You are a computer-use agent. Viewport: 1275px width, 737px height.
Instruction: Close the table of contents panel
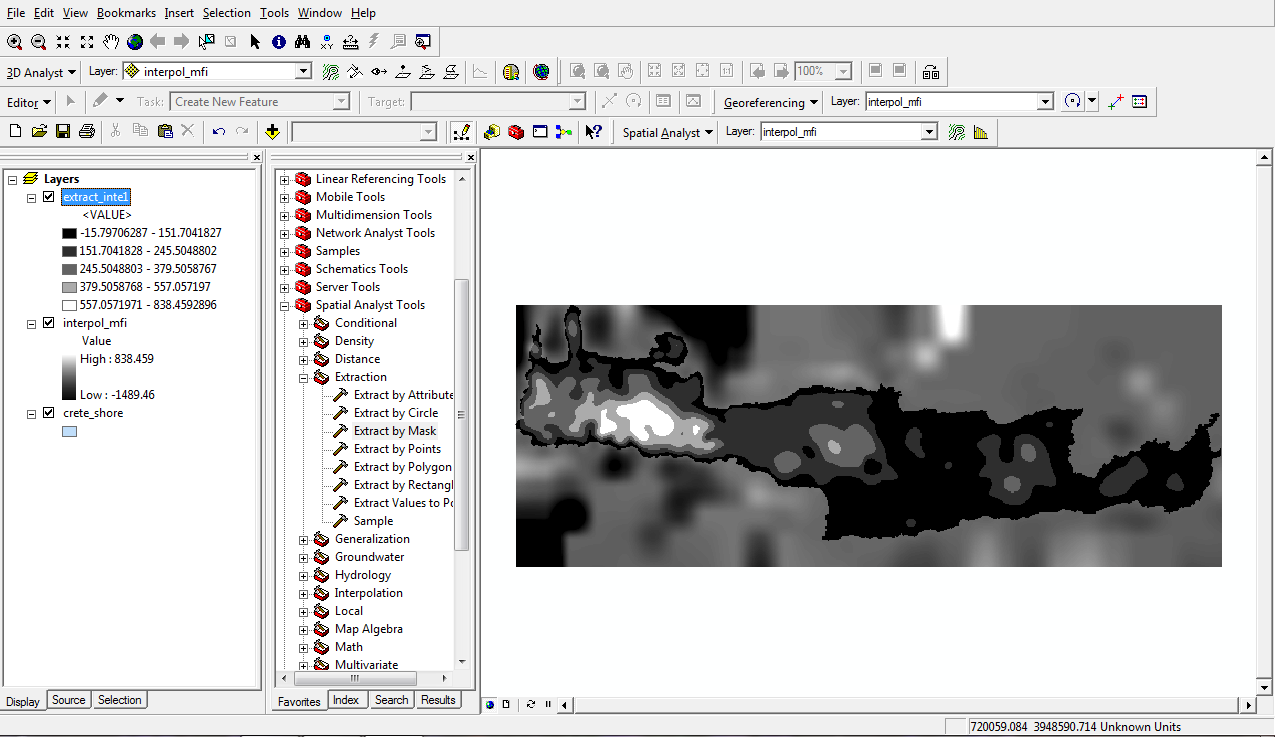pos(256,157)
